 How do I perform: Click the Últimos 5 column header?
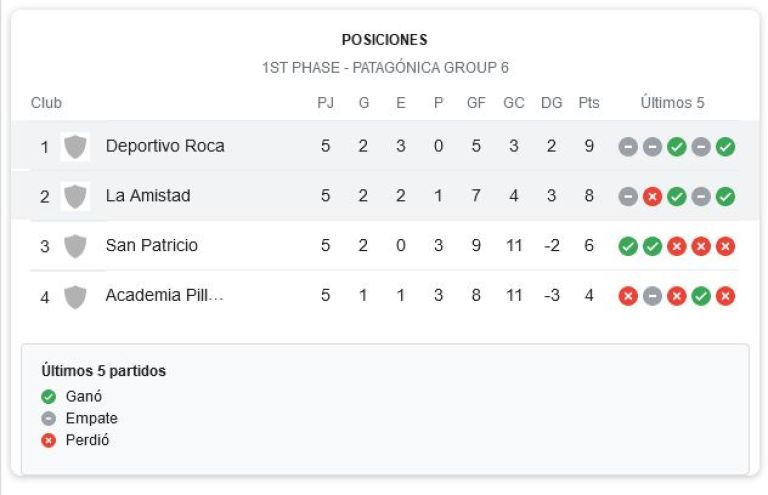(x=672, y=103)
